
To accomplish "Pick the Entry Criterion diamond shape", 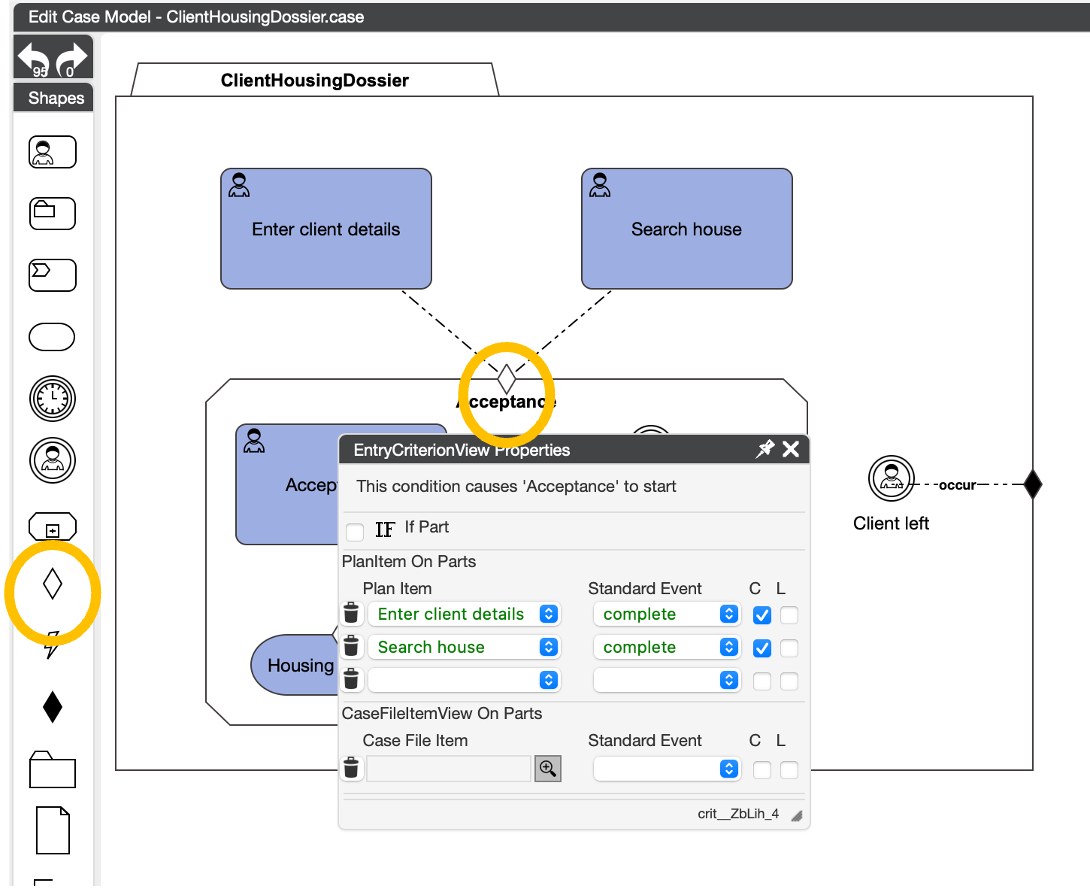I will [x=52, y=586].
